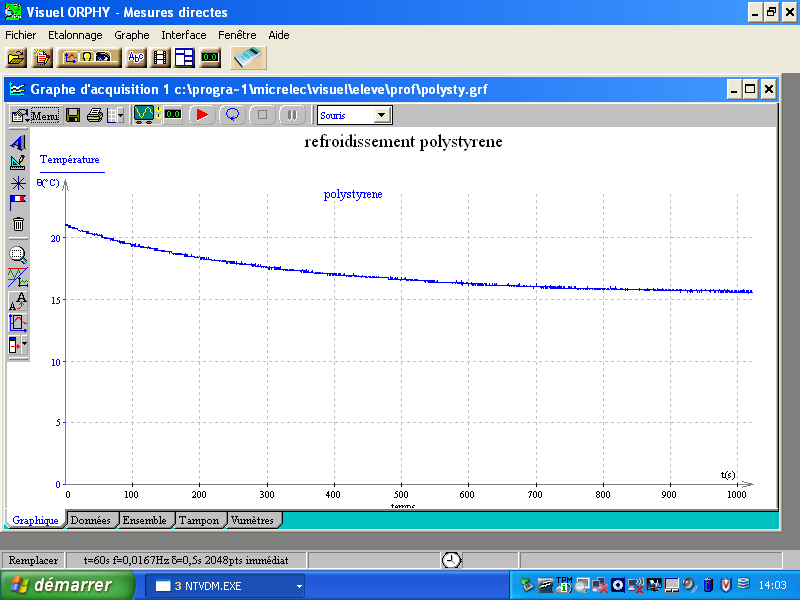800x600 pixels.
Task: Click the open folder icon in main toolbar
Action: click(16, 58)
